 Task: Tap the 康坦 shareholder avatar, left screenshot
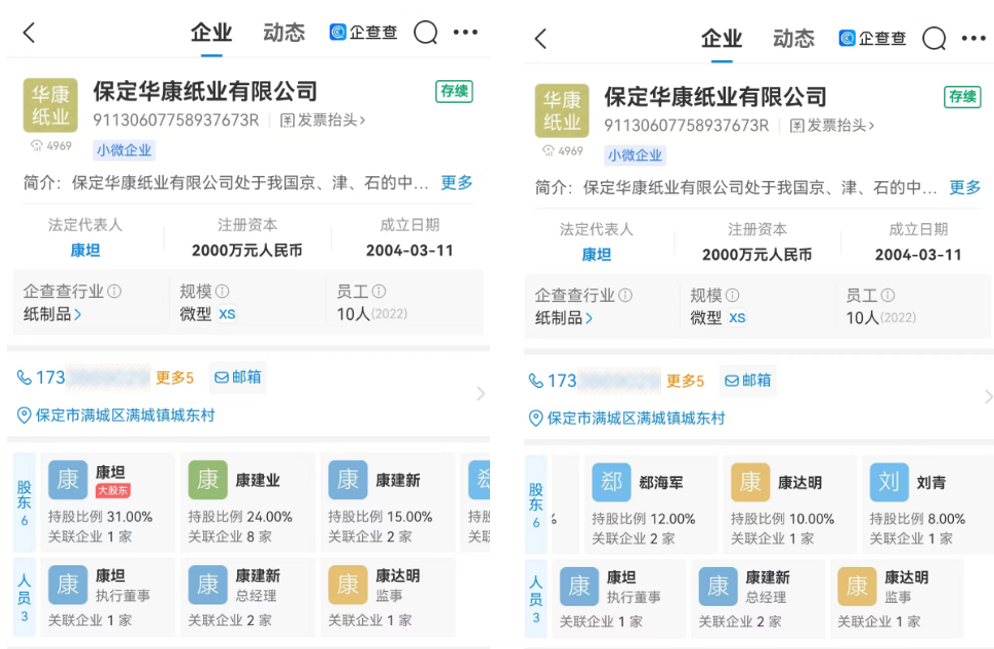tap(68, 480)
